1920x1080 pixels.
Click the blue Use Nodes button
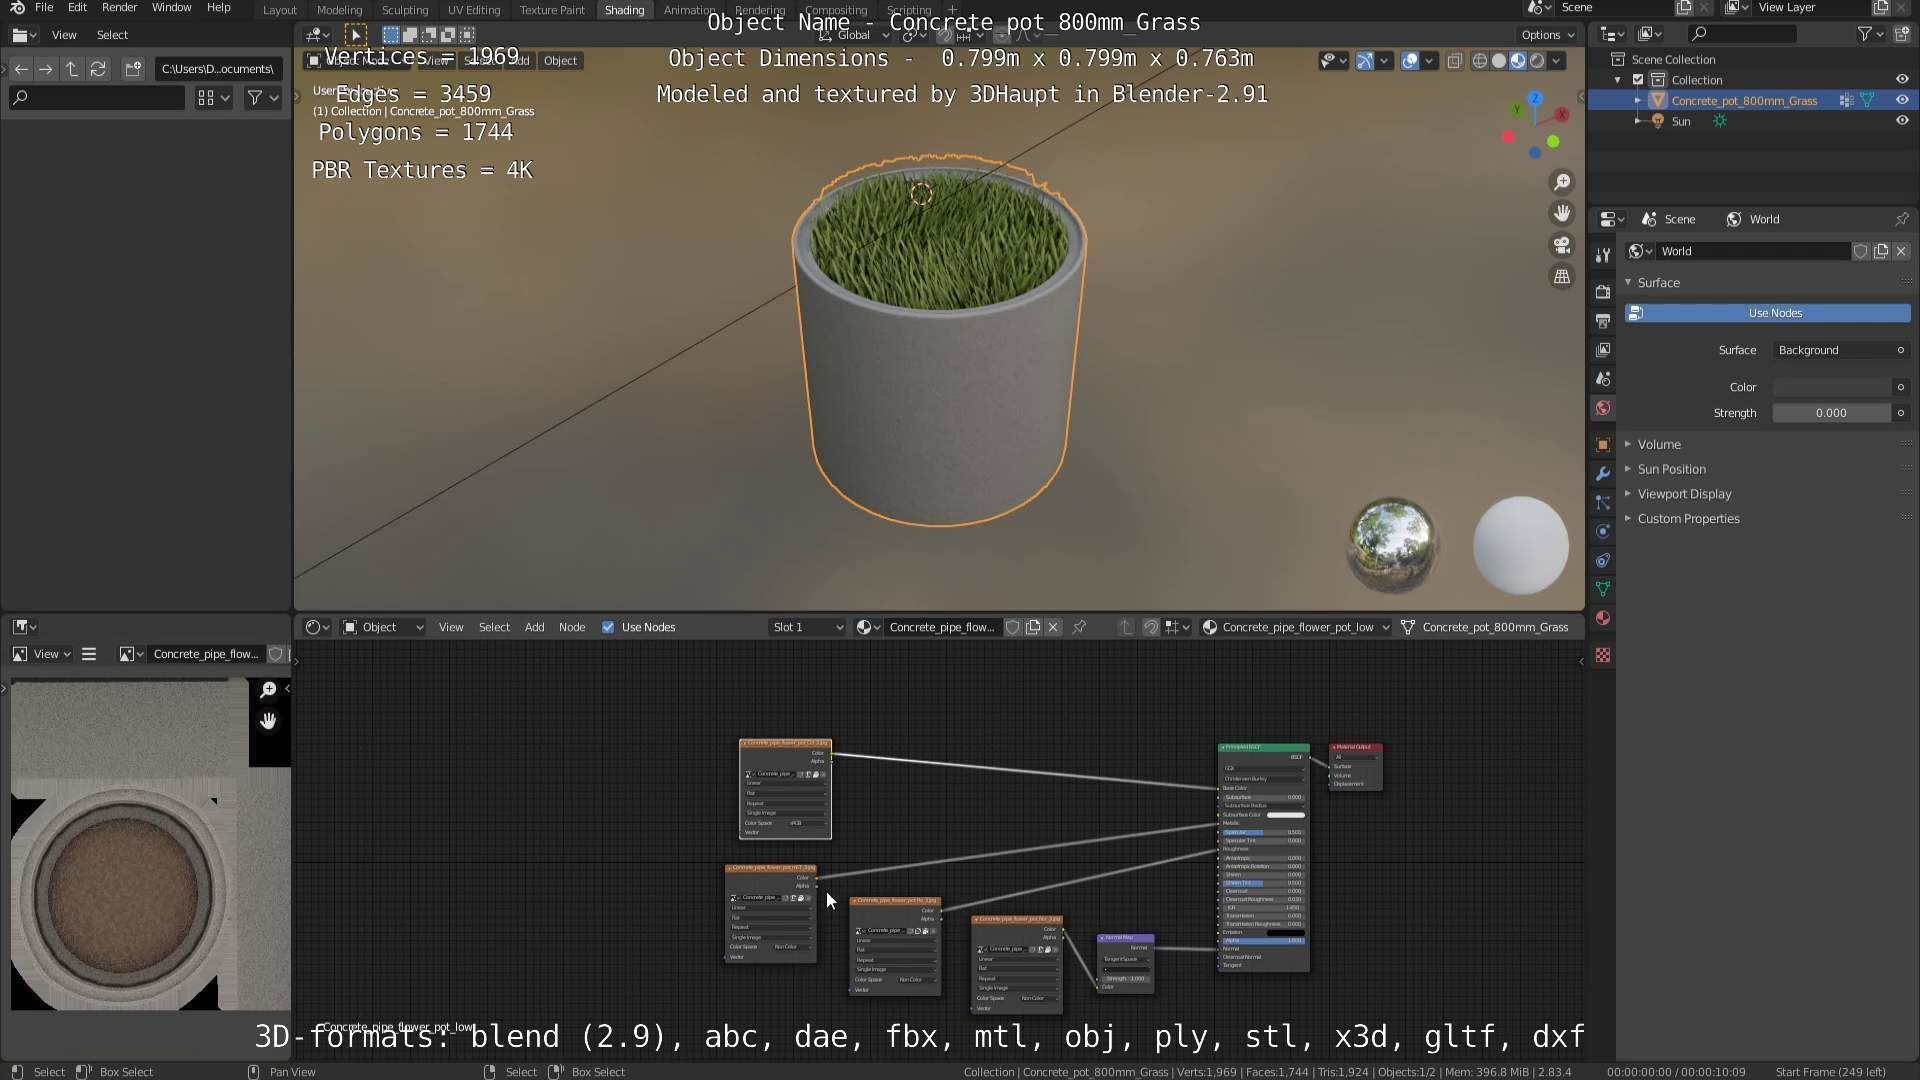click(x=1767, y=313)
